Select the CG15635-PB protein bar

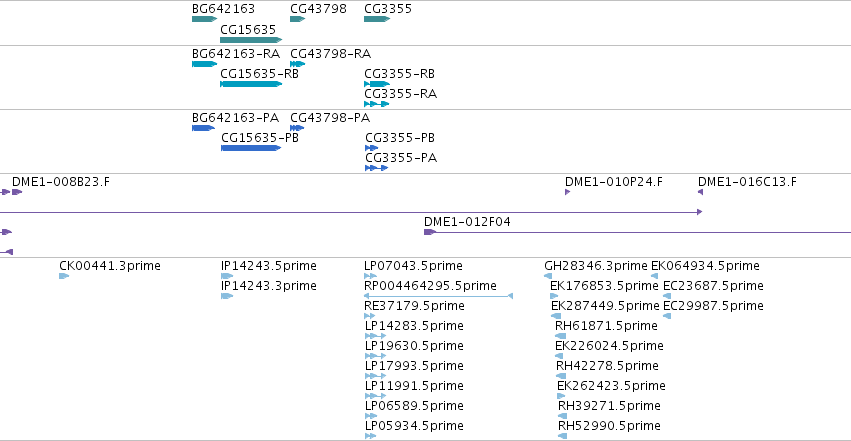(x=251, y=148)
